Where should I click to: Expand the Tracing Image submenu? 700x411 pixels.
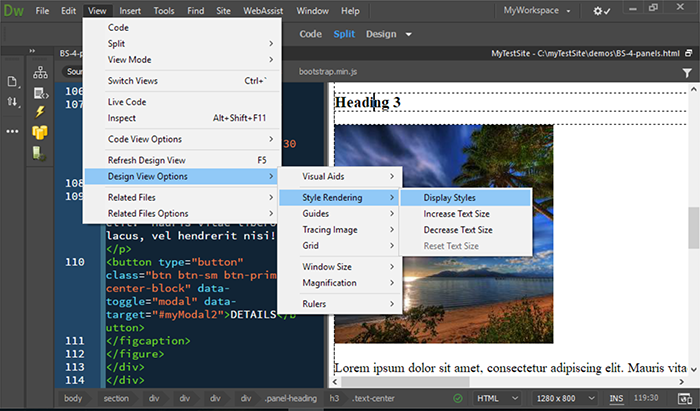tap(340, 230)
